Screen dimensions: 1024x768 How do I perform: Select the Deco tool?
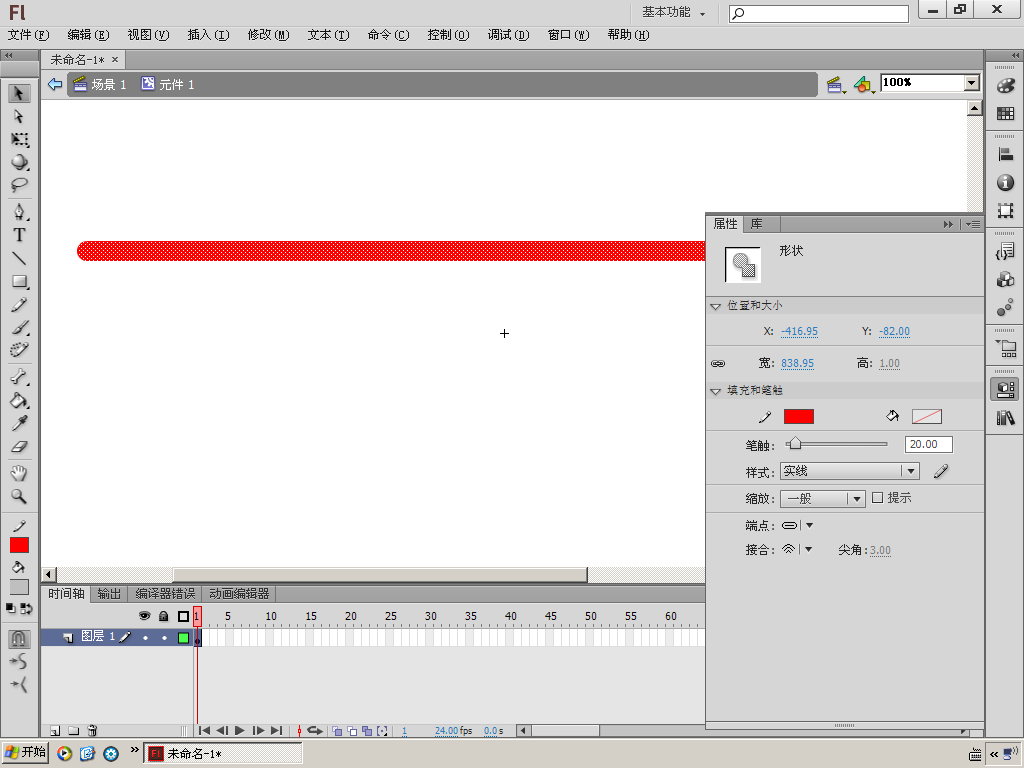click(x=19, y=350)
